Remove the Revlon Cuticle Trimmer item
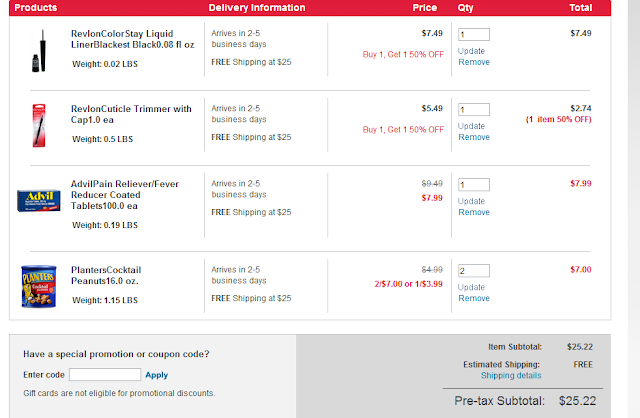Image resolution: width=640 pixels, height=418 pixels. [474, 137]
